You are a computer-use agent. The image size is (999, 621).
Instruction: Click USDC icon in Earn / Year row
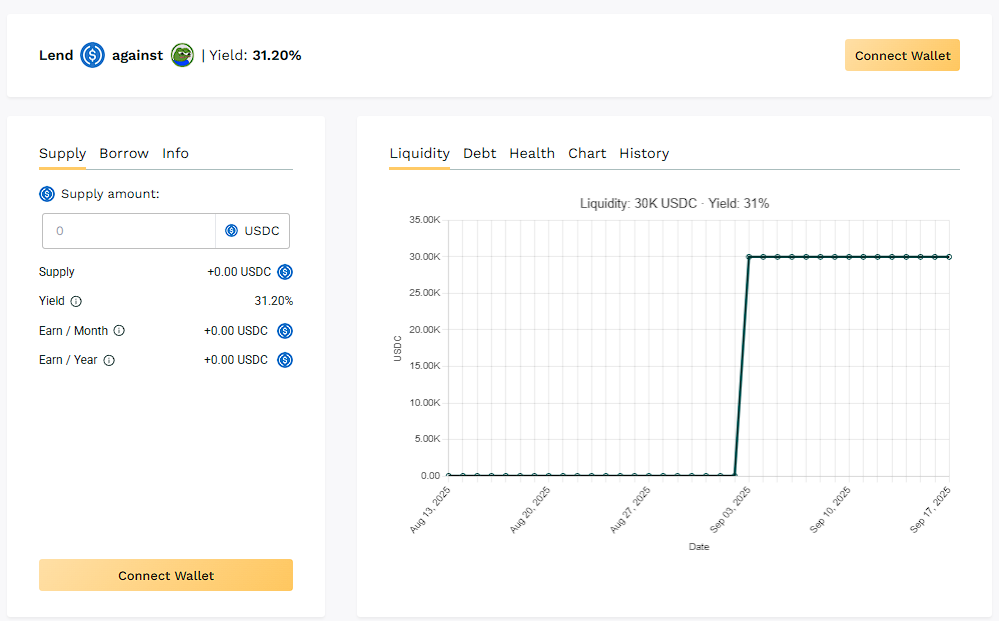(x=285, y=360)
